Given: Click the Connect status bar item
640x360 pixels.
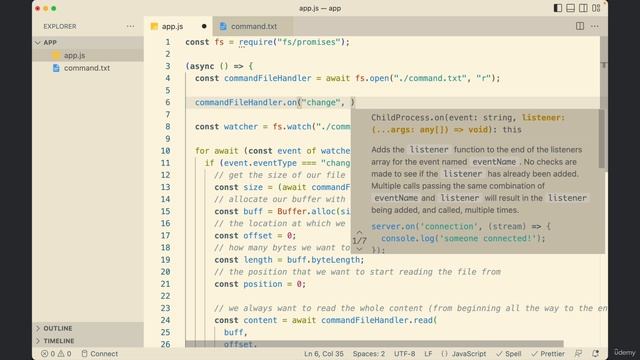Looking at the screenshot, I should click(x=100, y=353).
